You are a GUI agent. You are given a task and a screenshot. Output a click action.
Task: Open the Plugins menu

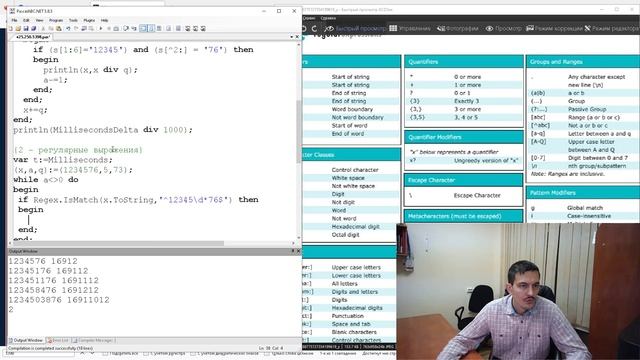(89, 20)
